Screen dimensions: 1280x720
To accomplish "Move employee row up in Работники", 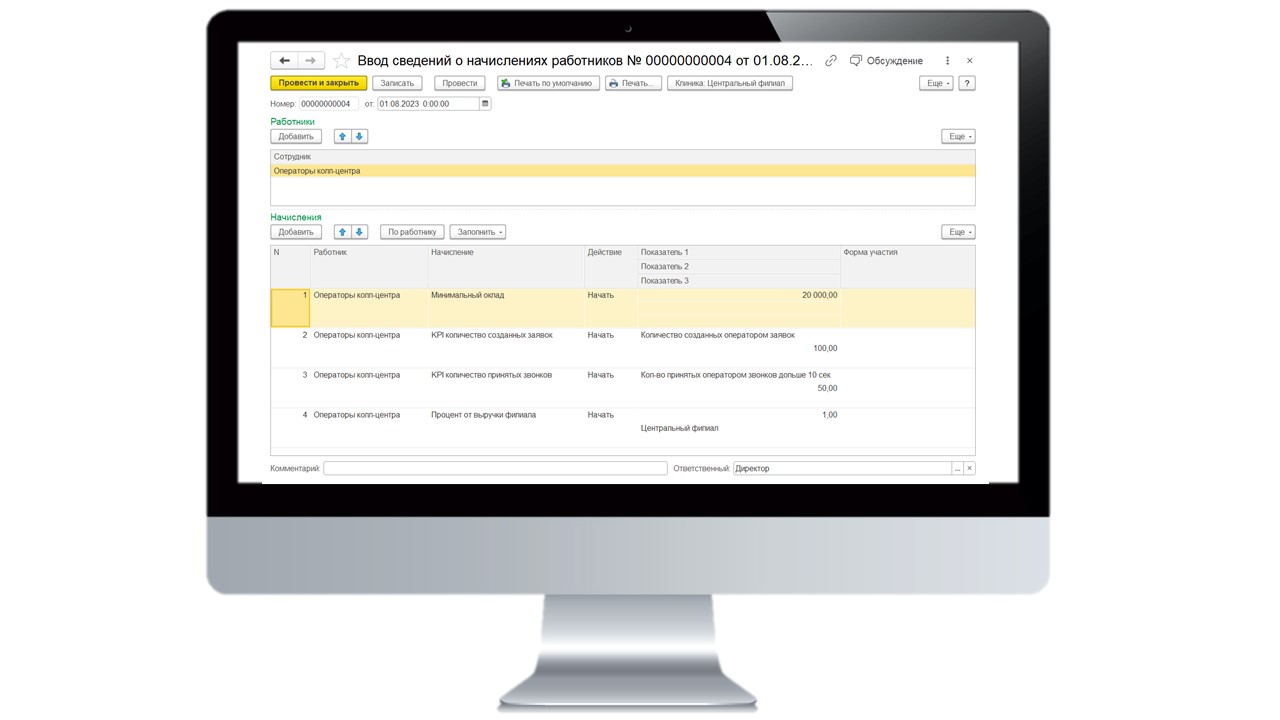I will [x=342, y=136].
